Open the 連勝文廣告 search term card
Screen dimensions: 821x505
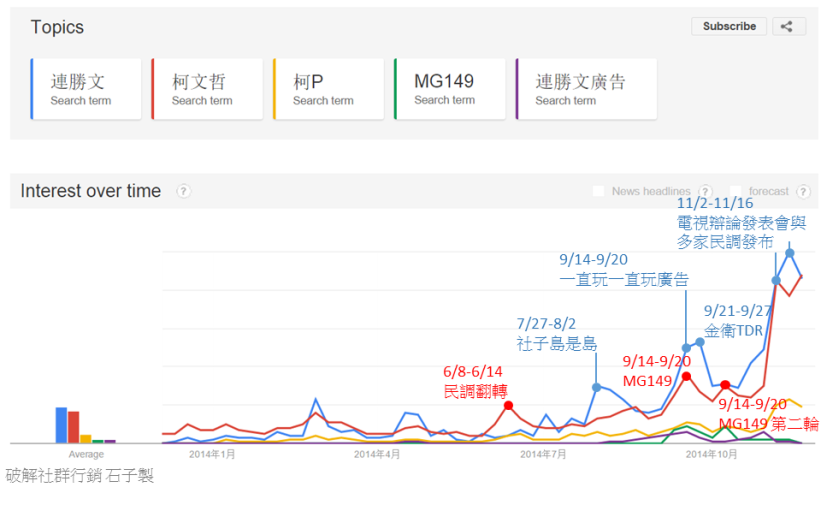(586, 89)
